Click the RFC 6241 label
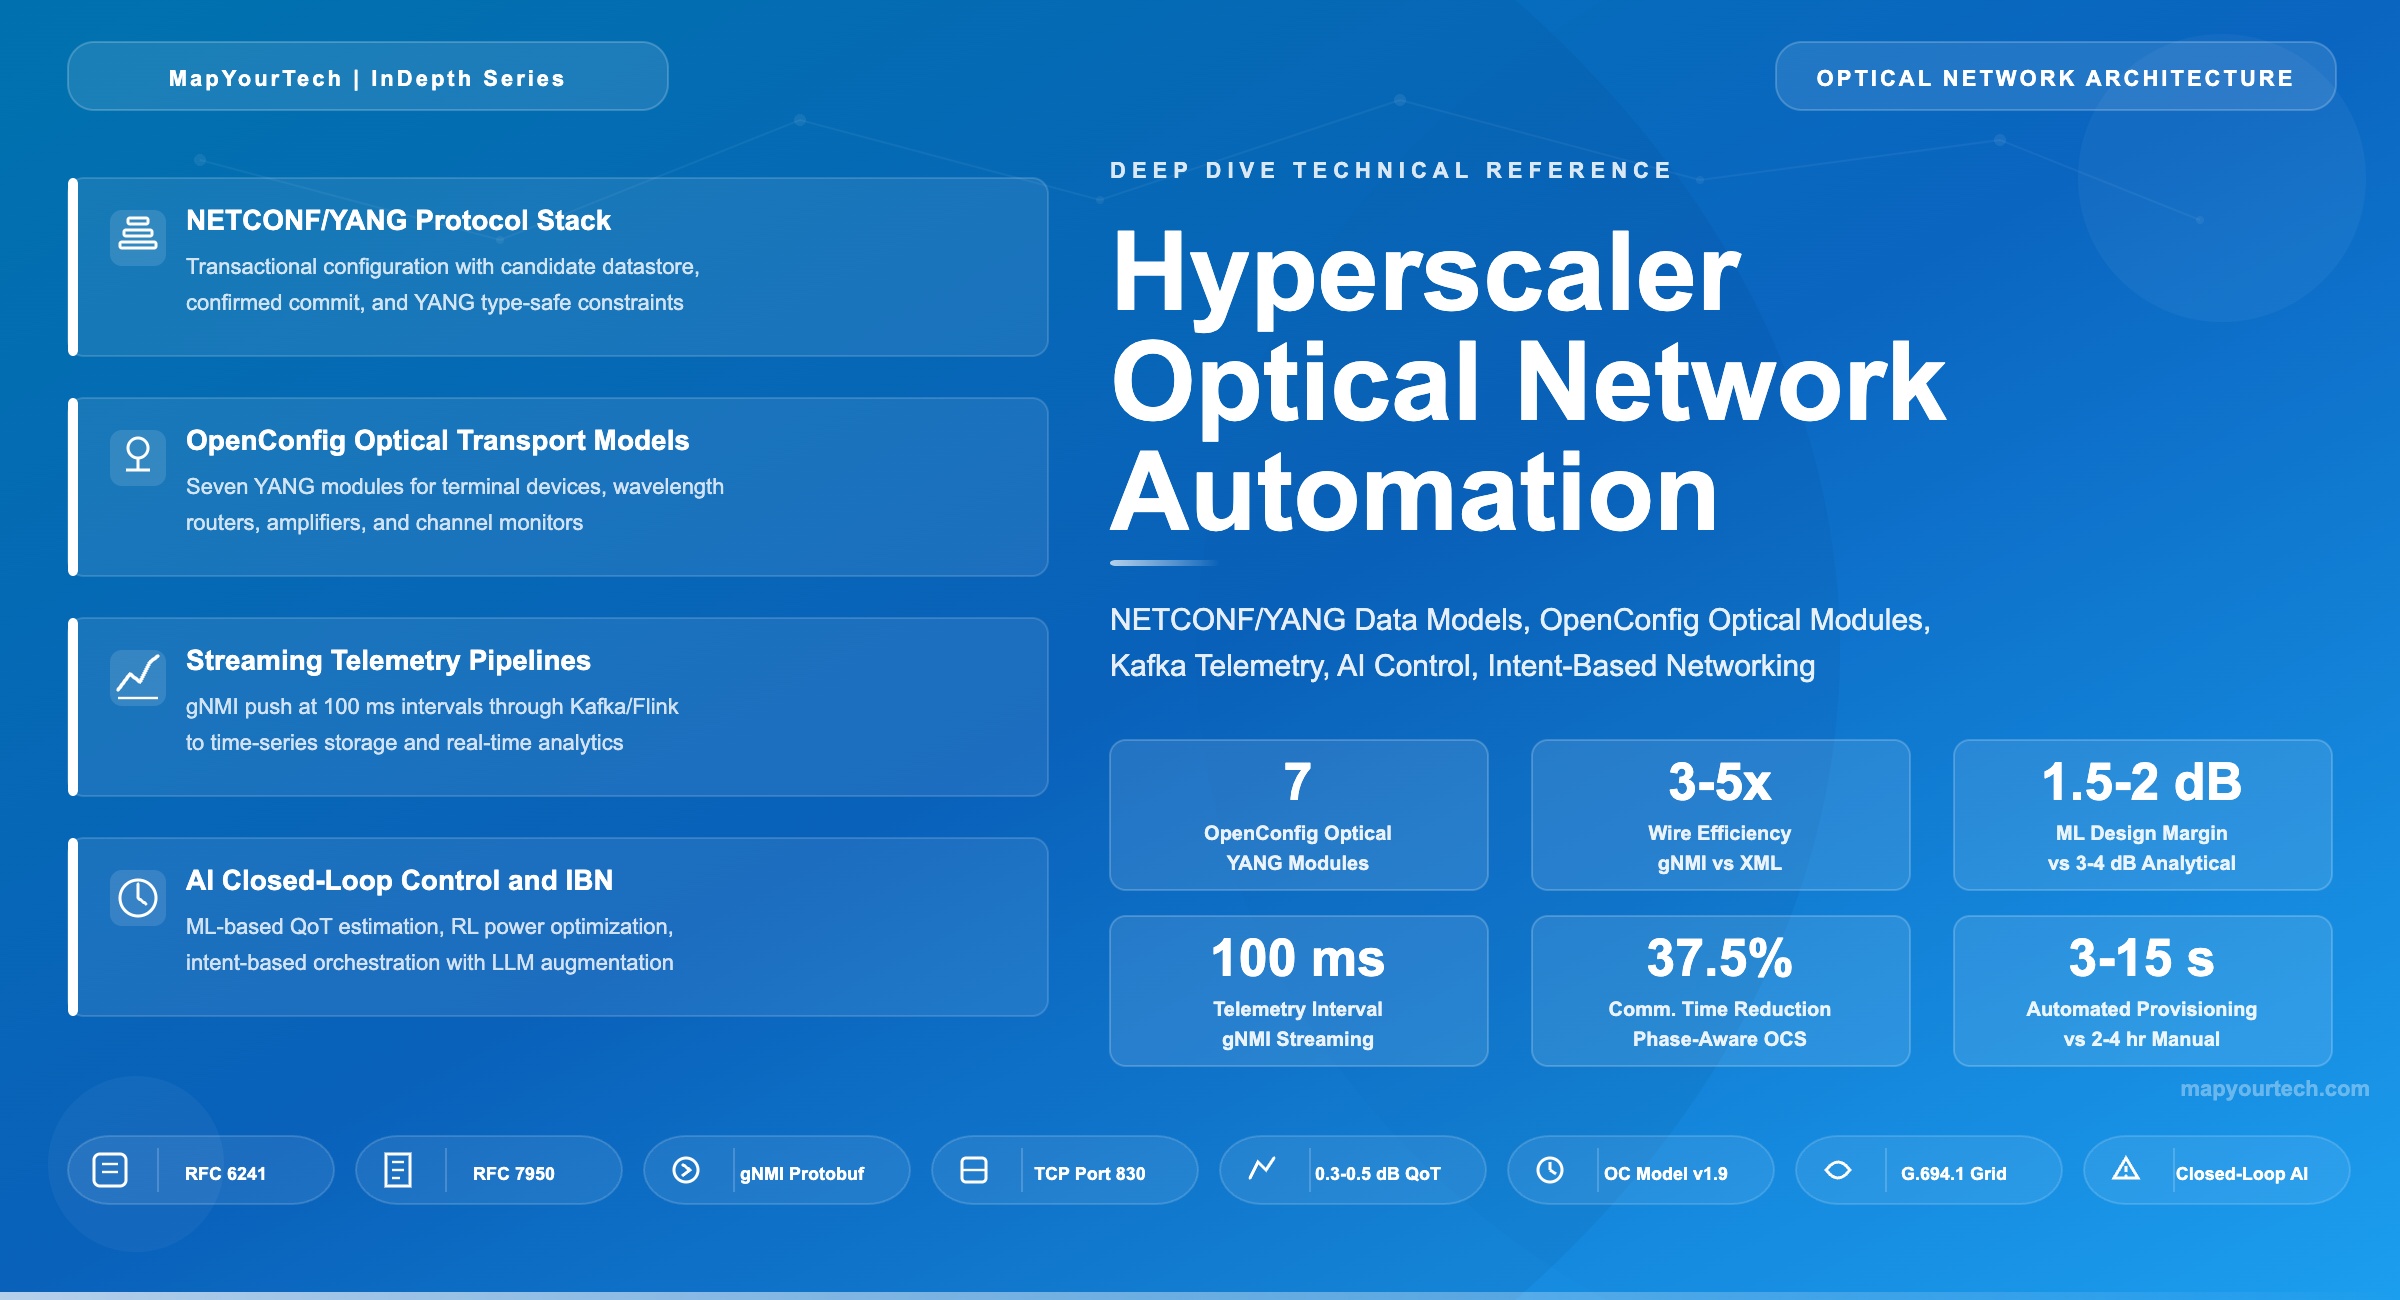The height and width of the screenshot is (1300, 2400). coord(226,1174)
